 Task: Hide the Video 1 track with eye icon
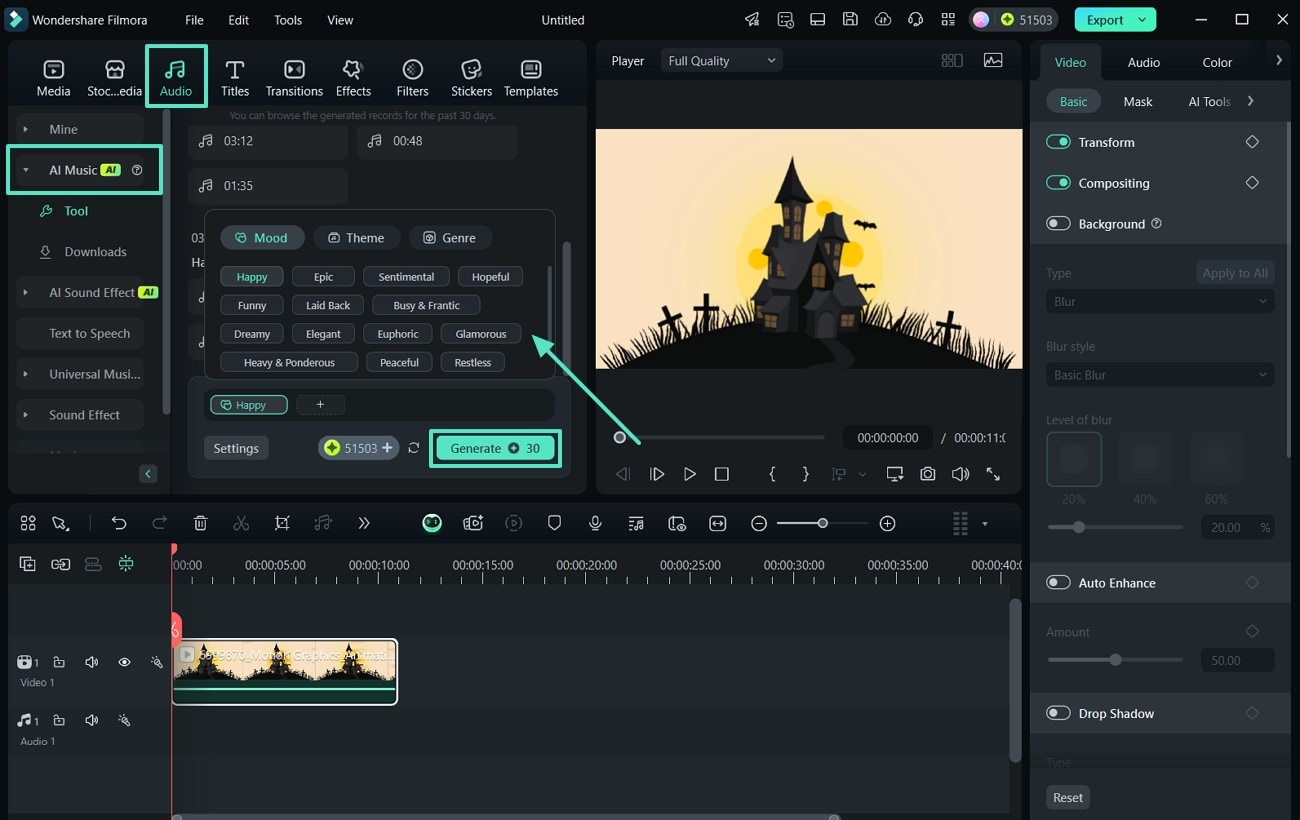pos(124,662)
